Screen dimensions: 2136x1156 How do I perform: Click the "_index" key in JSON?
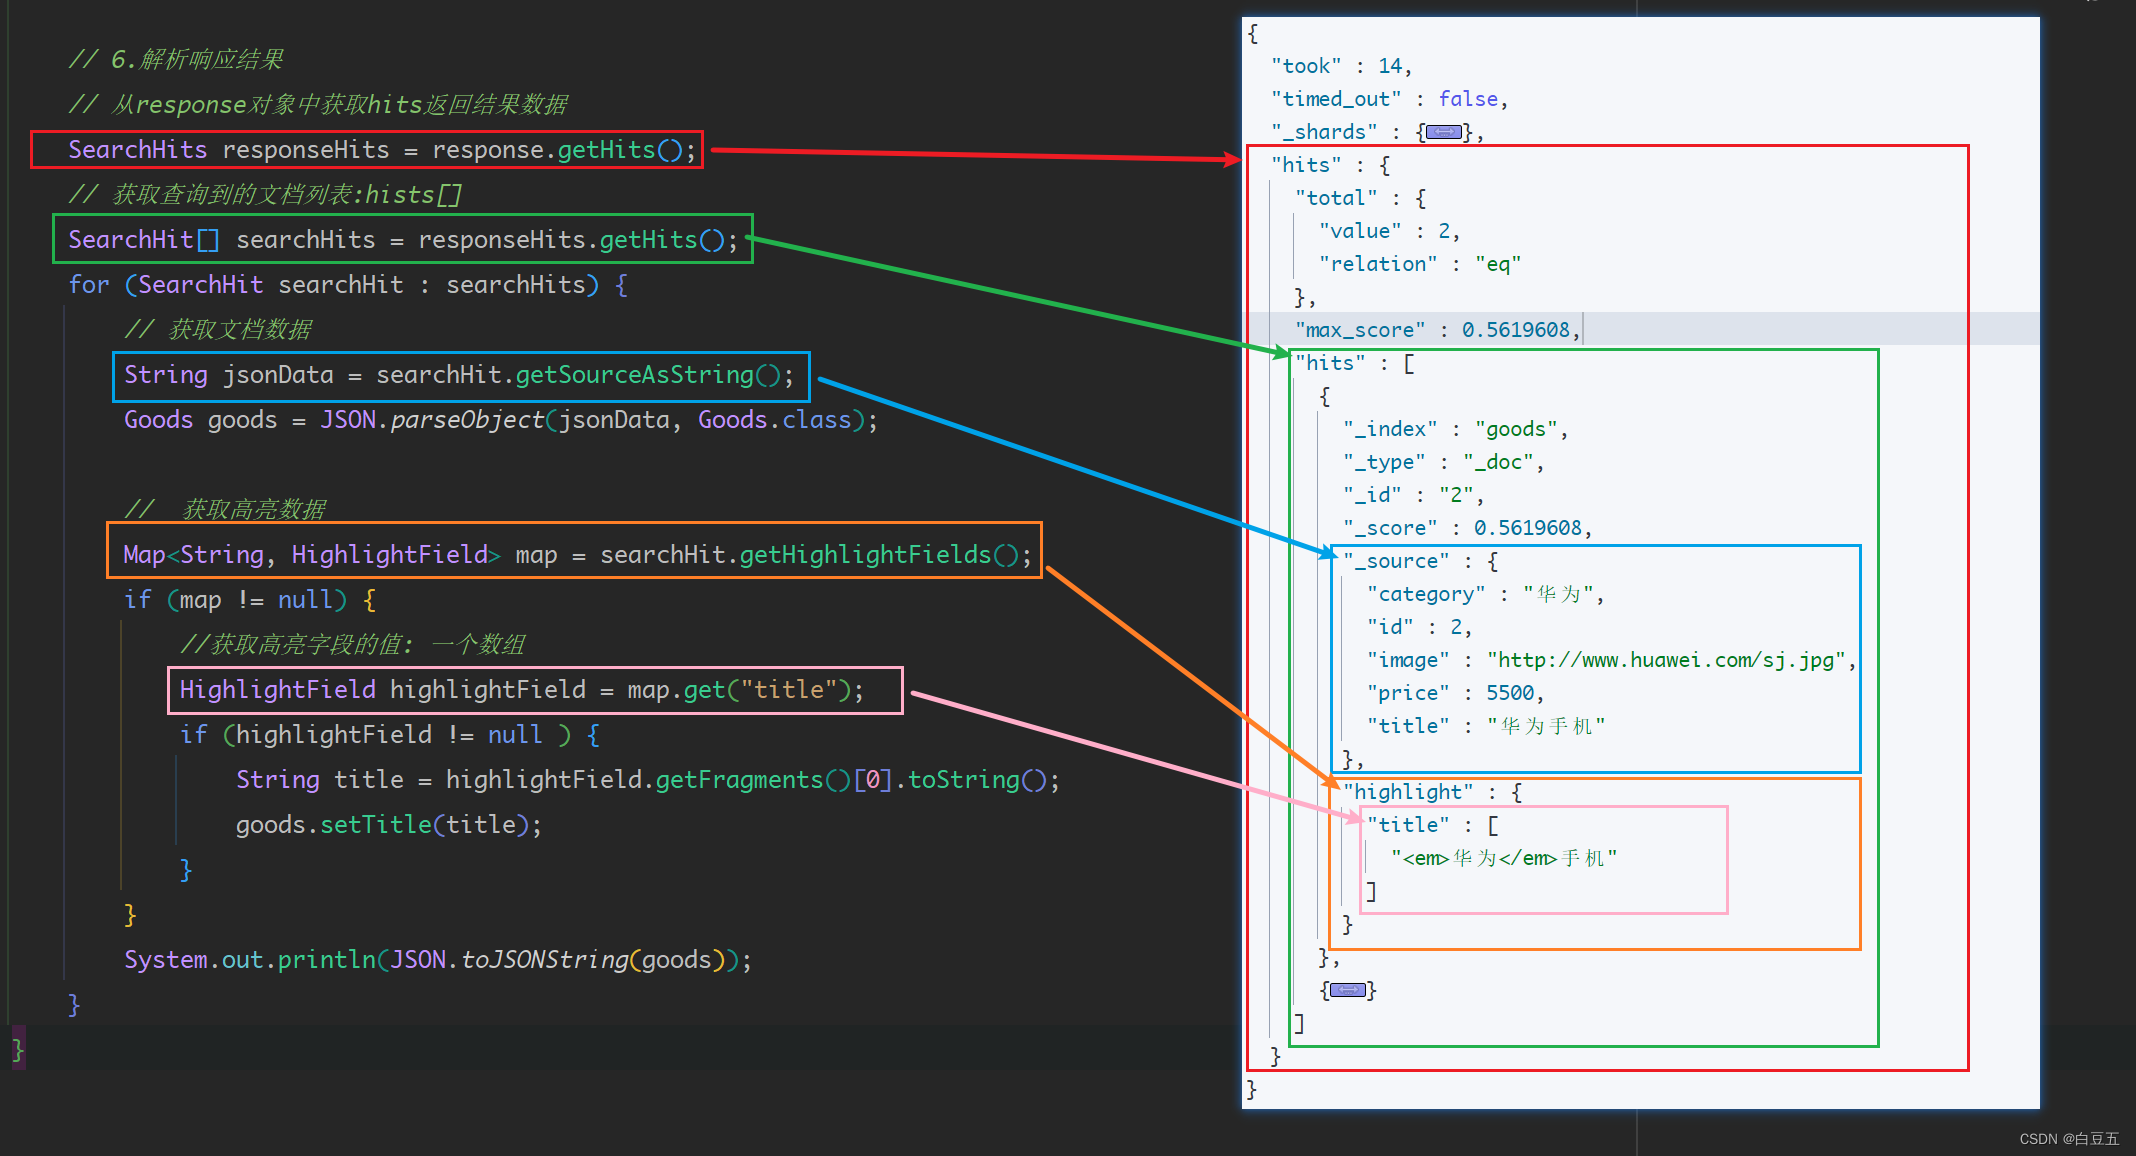click(1390, 429)
